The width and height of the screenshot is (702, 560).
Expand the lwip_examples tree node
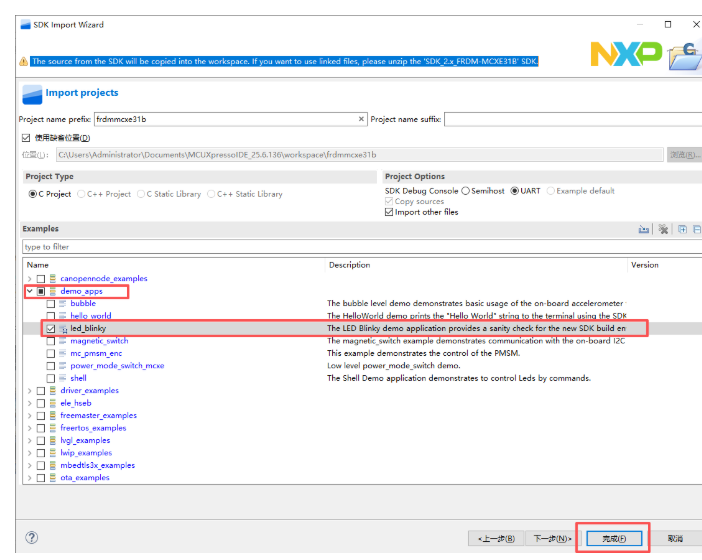tap(30, 453)
